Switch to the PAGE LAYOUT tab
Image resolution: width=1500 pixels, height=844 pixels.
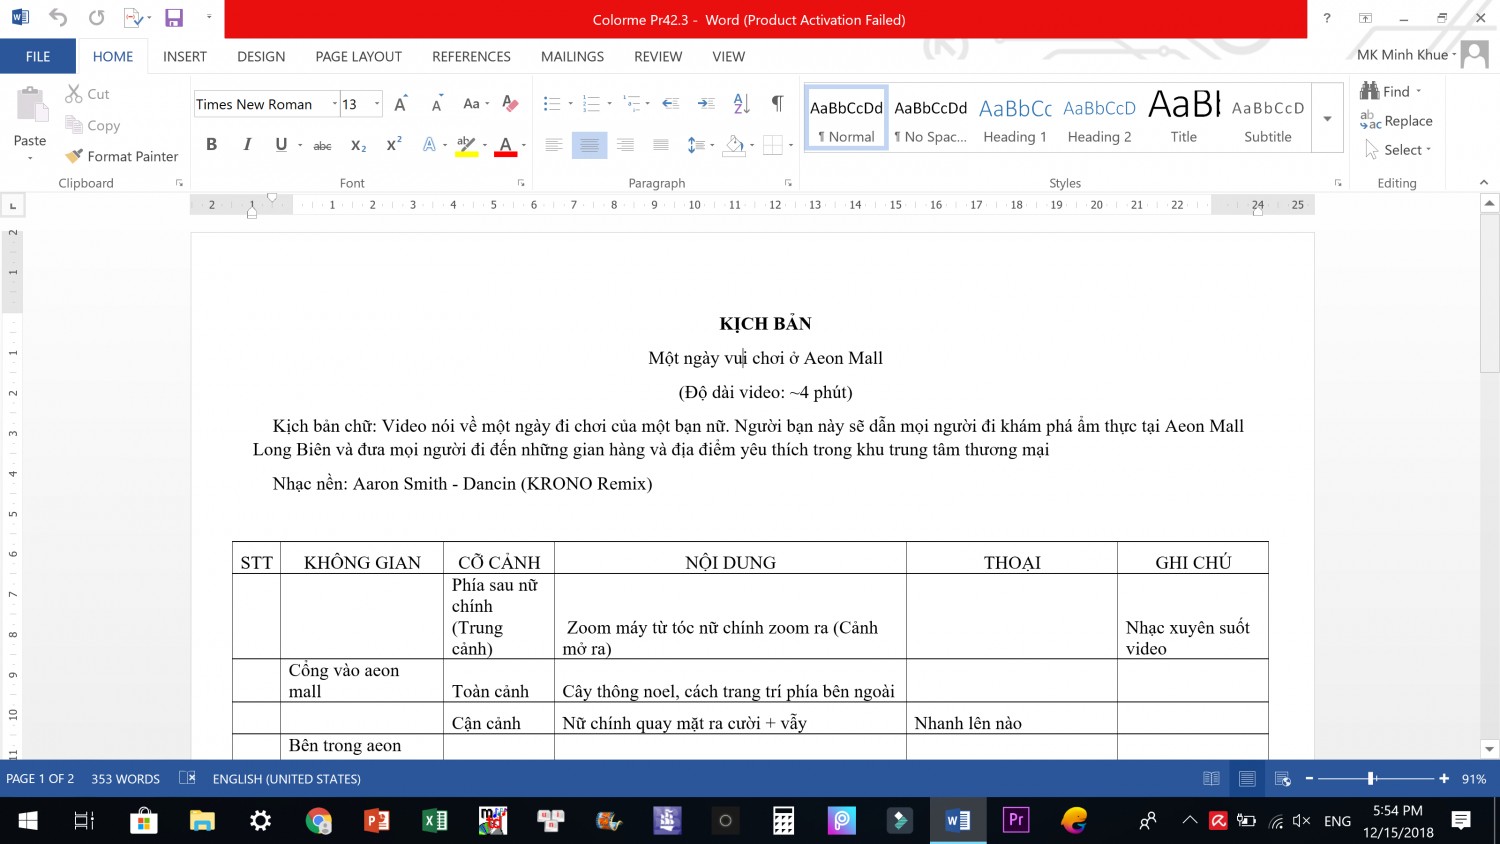point(358,57)
